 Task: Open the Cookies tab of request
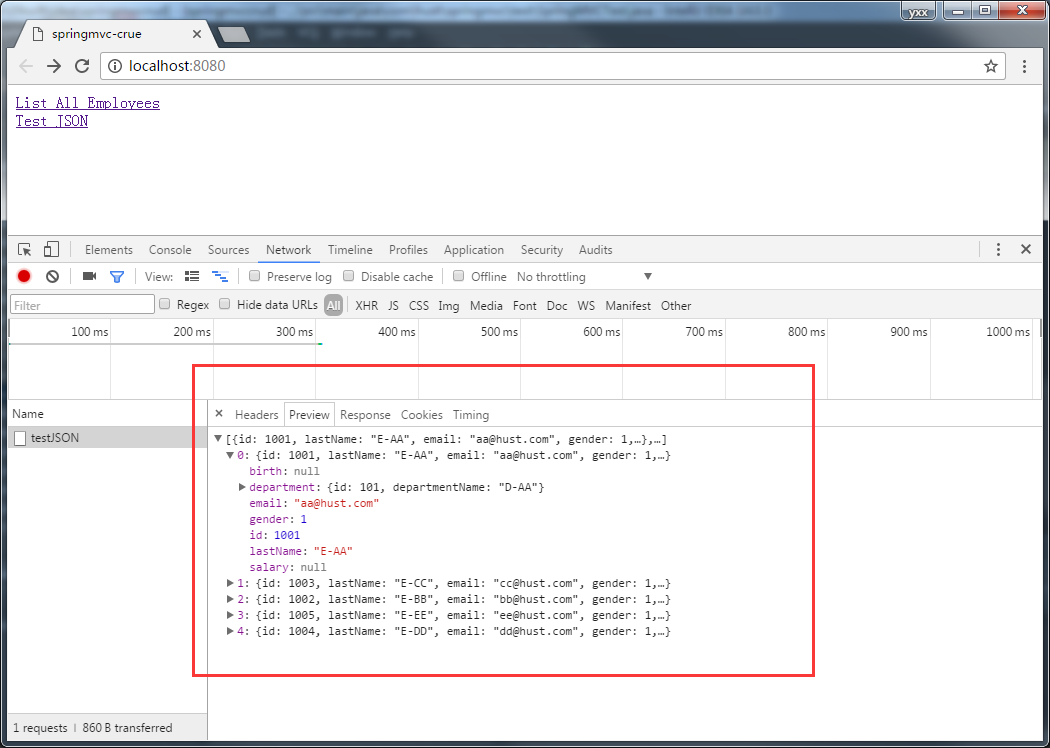pyautogui.click(x=422, y=415)
